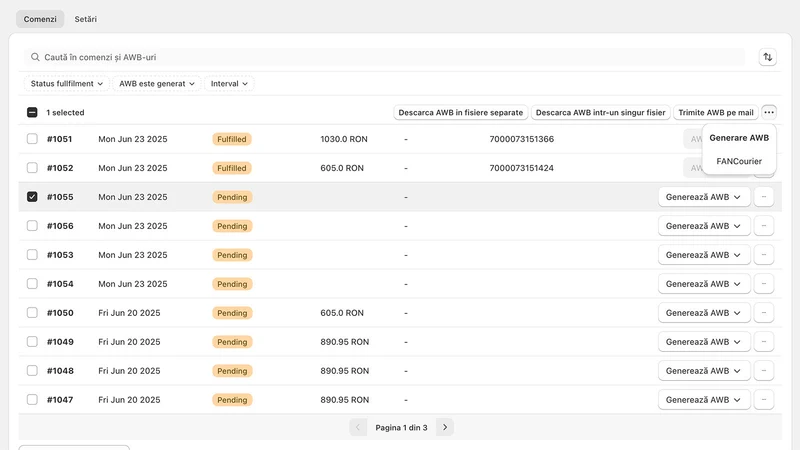The width and height of the screenshot is (800, 450).
Task: Select order #1052 checkbox
Action: click(x=32, y=168)
